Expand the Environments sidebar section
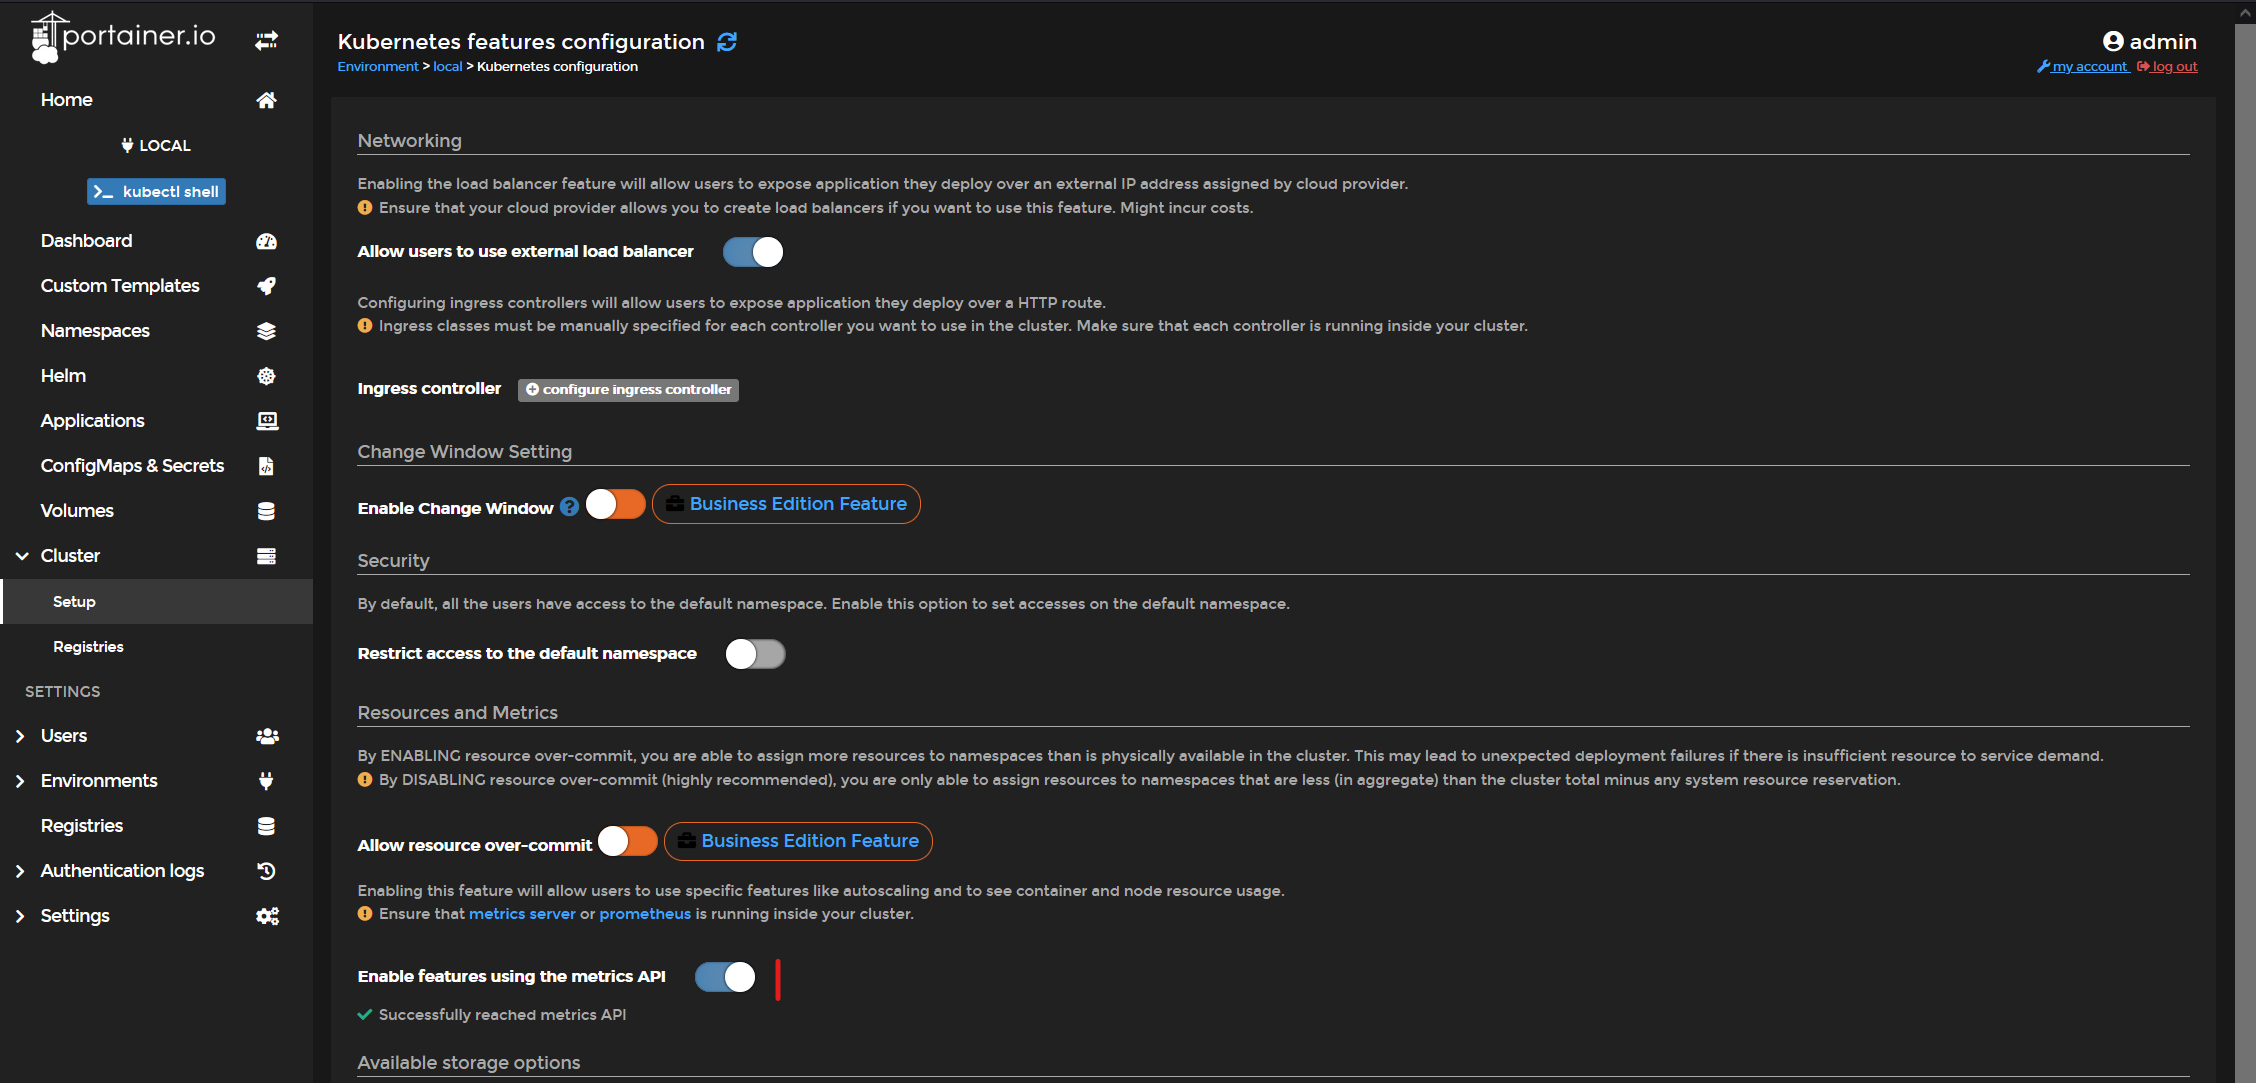The height and width of the screenshot is (1083, 2256). pyautogui.click(x=20, y=781)
